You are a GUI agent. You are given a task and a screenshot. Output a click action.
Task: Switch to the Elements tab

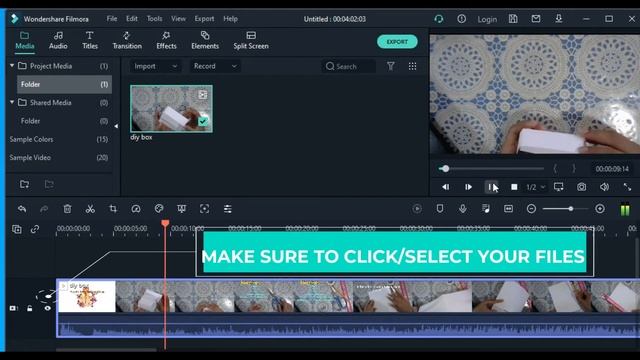pyautogui.click(x=205, y=41)
